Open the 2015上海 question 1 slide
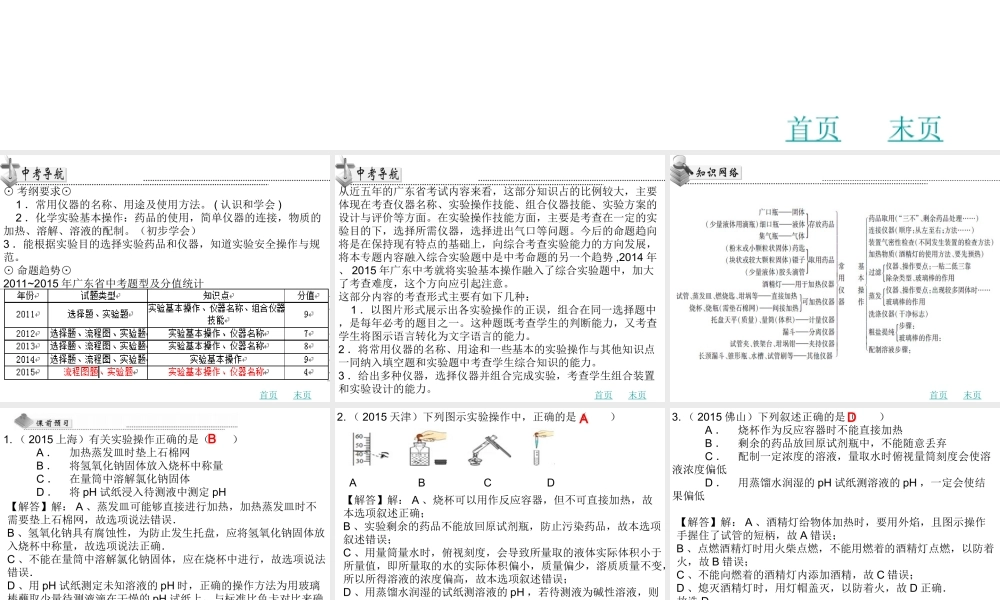Image resolution: width=1000 pixels, height=600 pixels. tap(165, 504)
